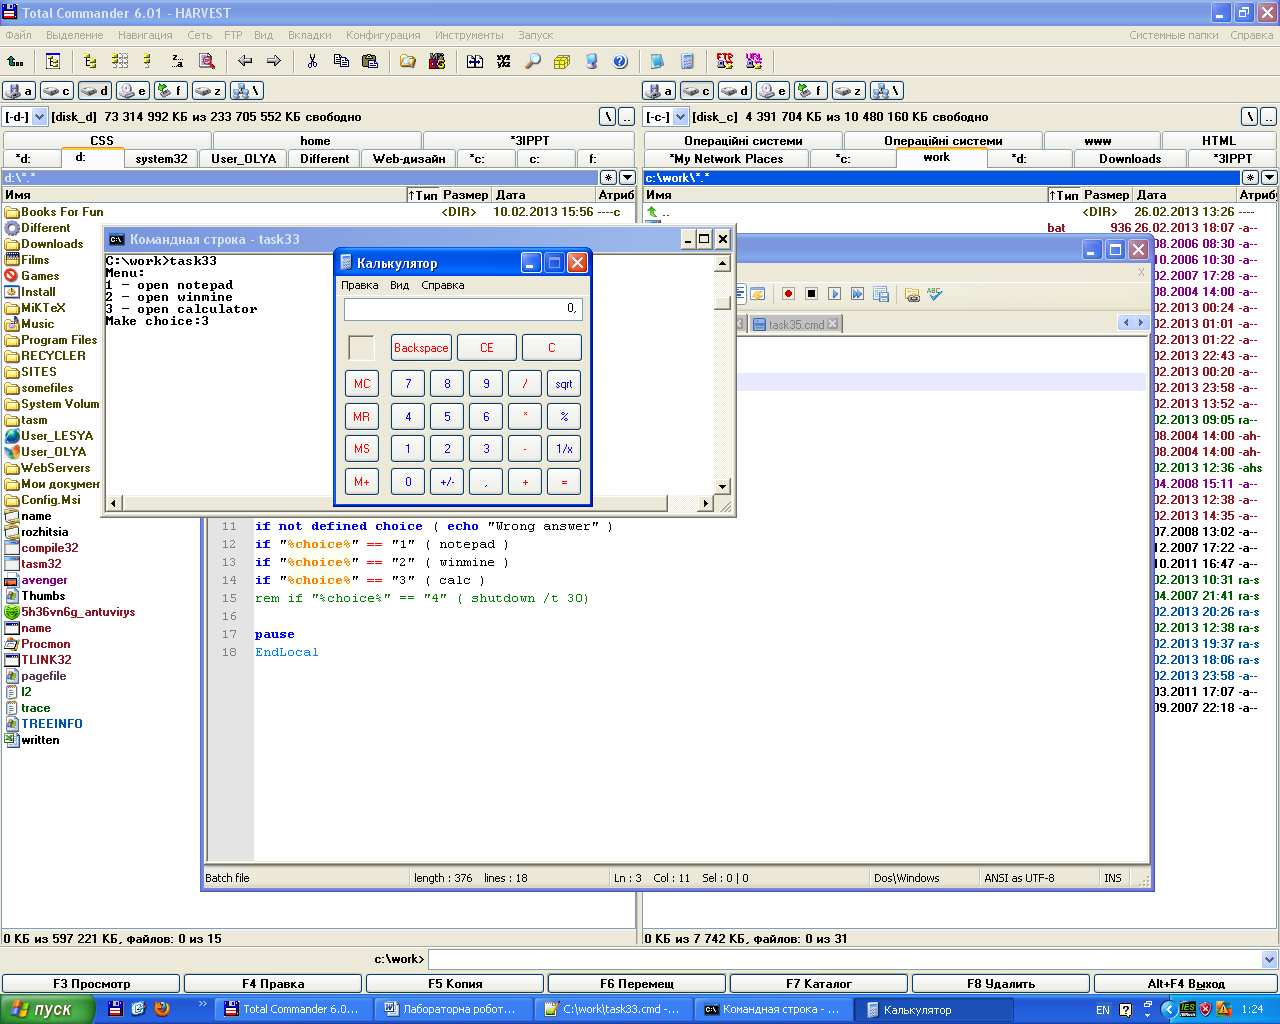Open the Файл menu
Viewport: 1280px width, 1024px height.
coord(19,35)
